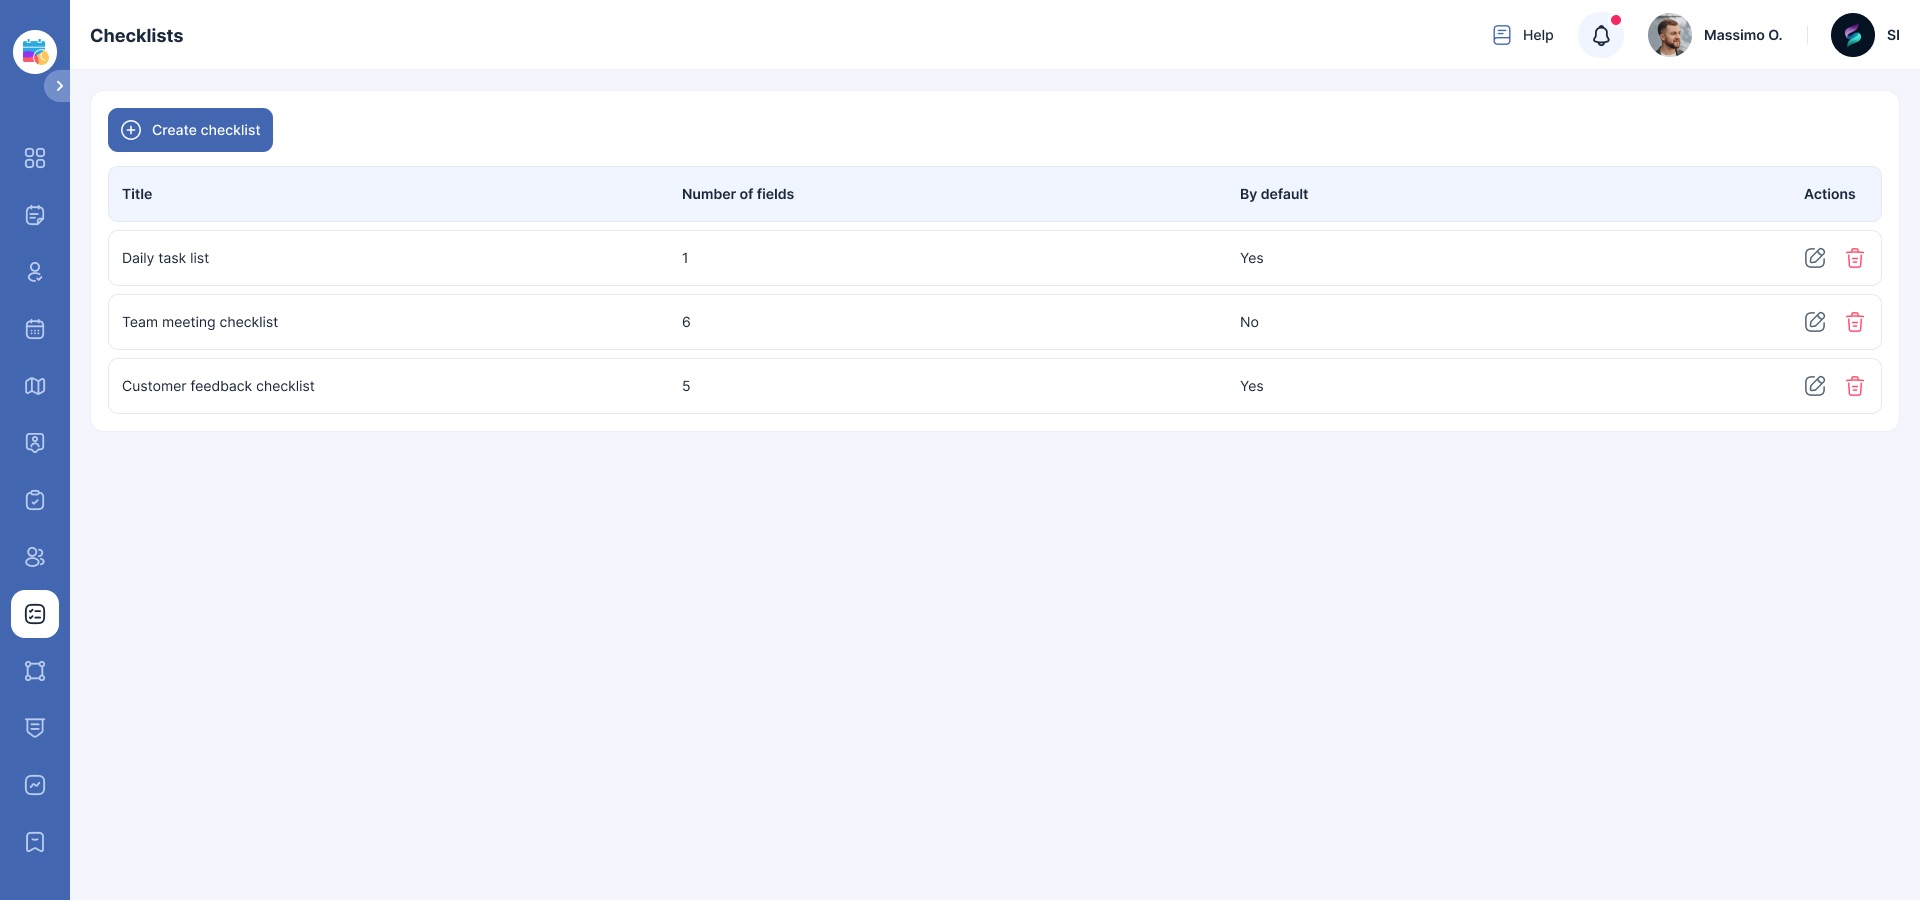Select the Customer feedback checklist title
Image resolution: width=1920 pixels, height=900 pixels.
coord(218,386)
